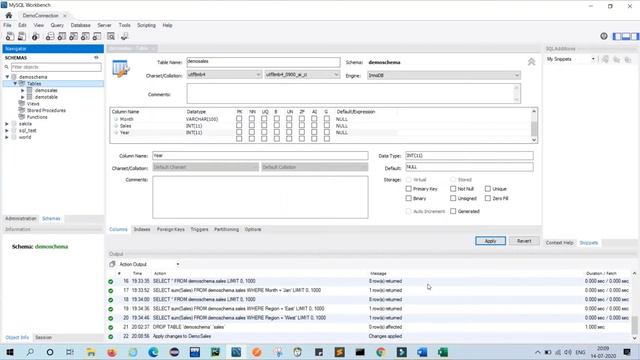Image resolution: width=640 pixels, height=360 pixels.
Task: Switch to the Administration tab
Action: click(21, 219)
